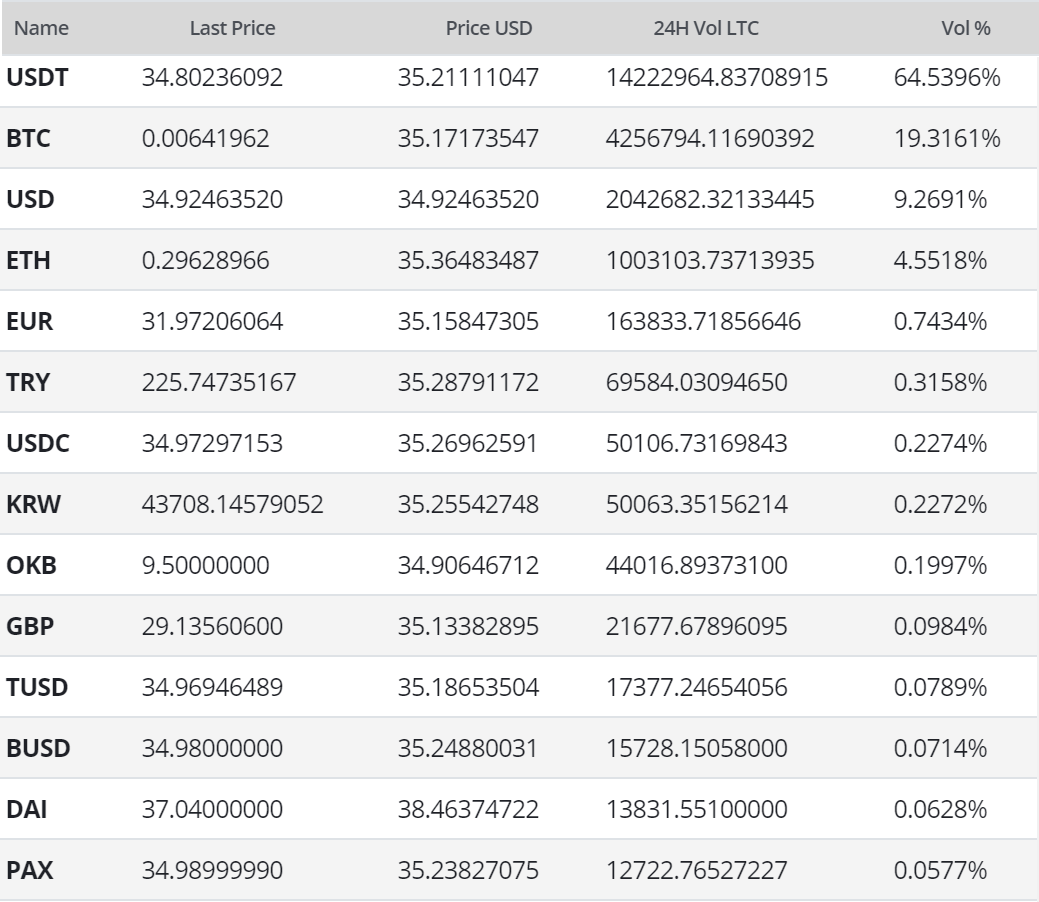Image resolution: width=1039 pixels, height=902 pixels.
Task: Click last price 0.29628966 for ETH
Action: [205, 260]
